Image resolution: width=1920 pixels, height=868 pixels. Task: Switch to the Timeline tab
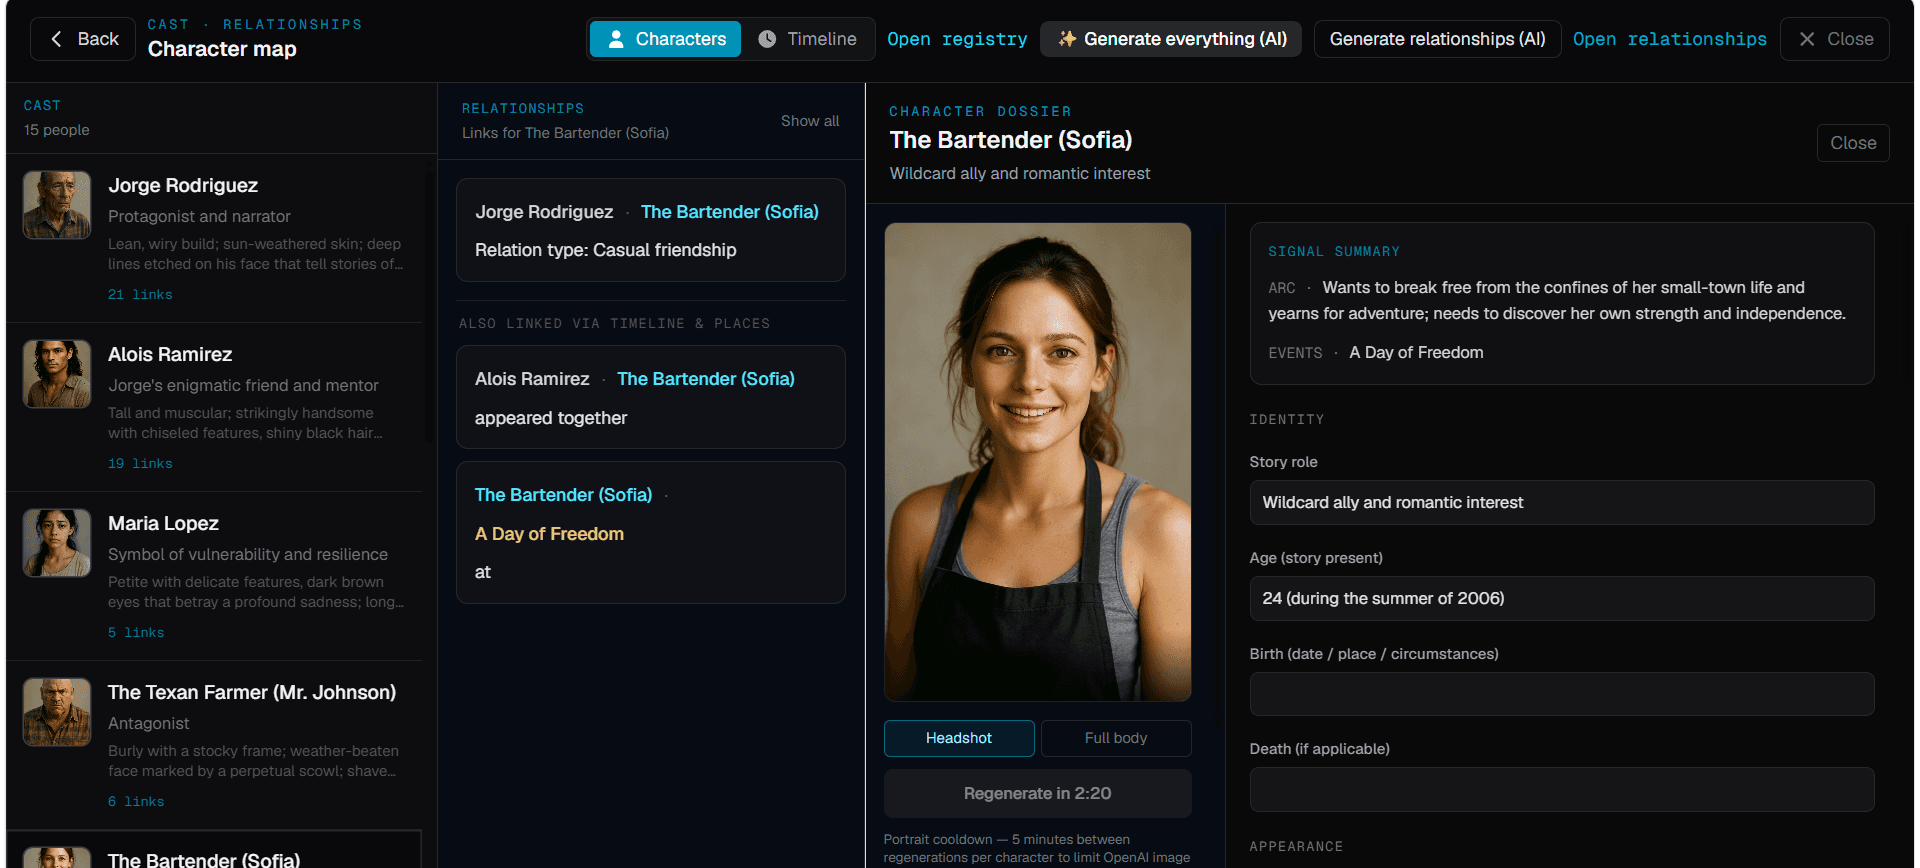click(808, 39)
